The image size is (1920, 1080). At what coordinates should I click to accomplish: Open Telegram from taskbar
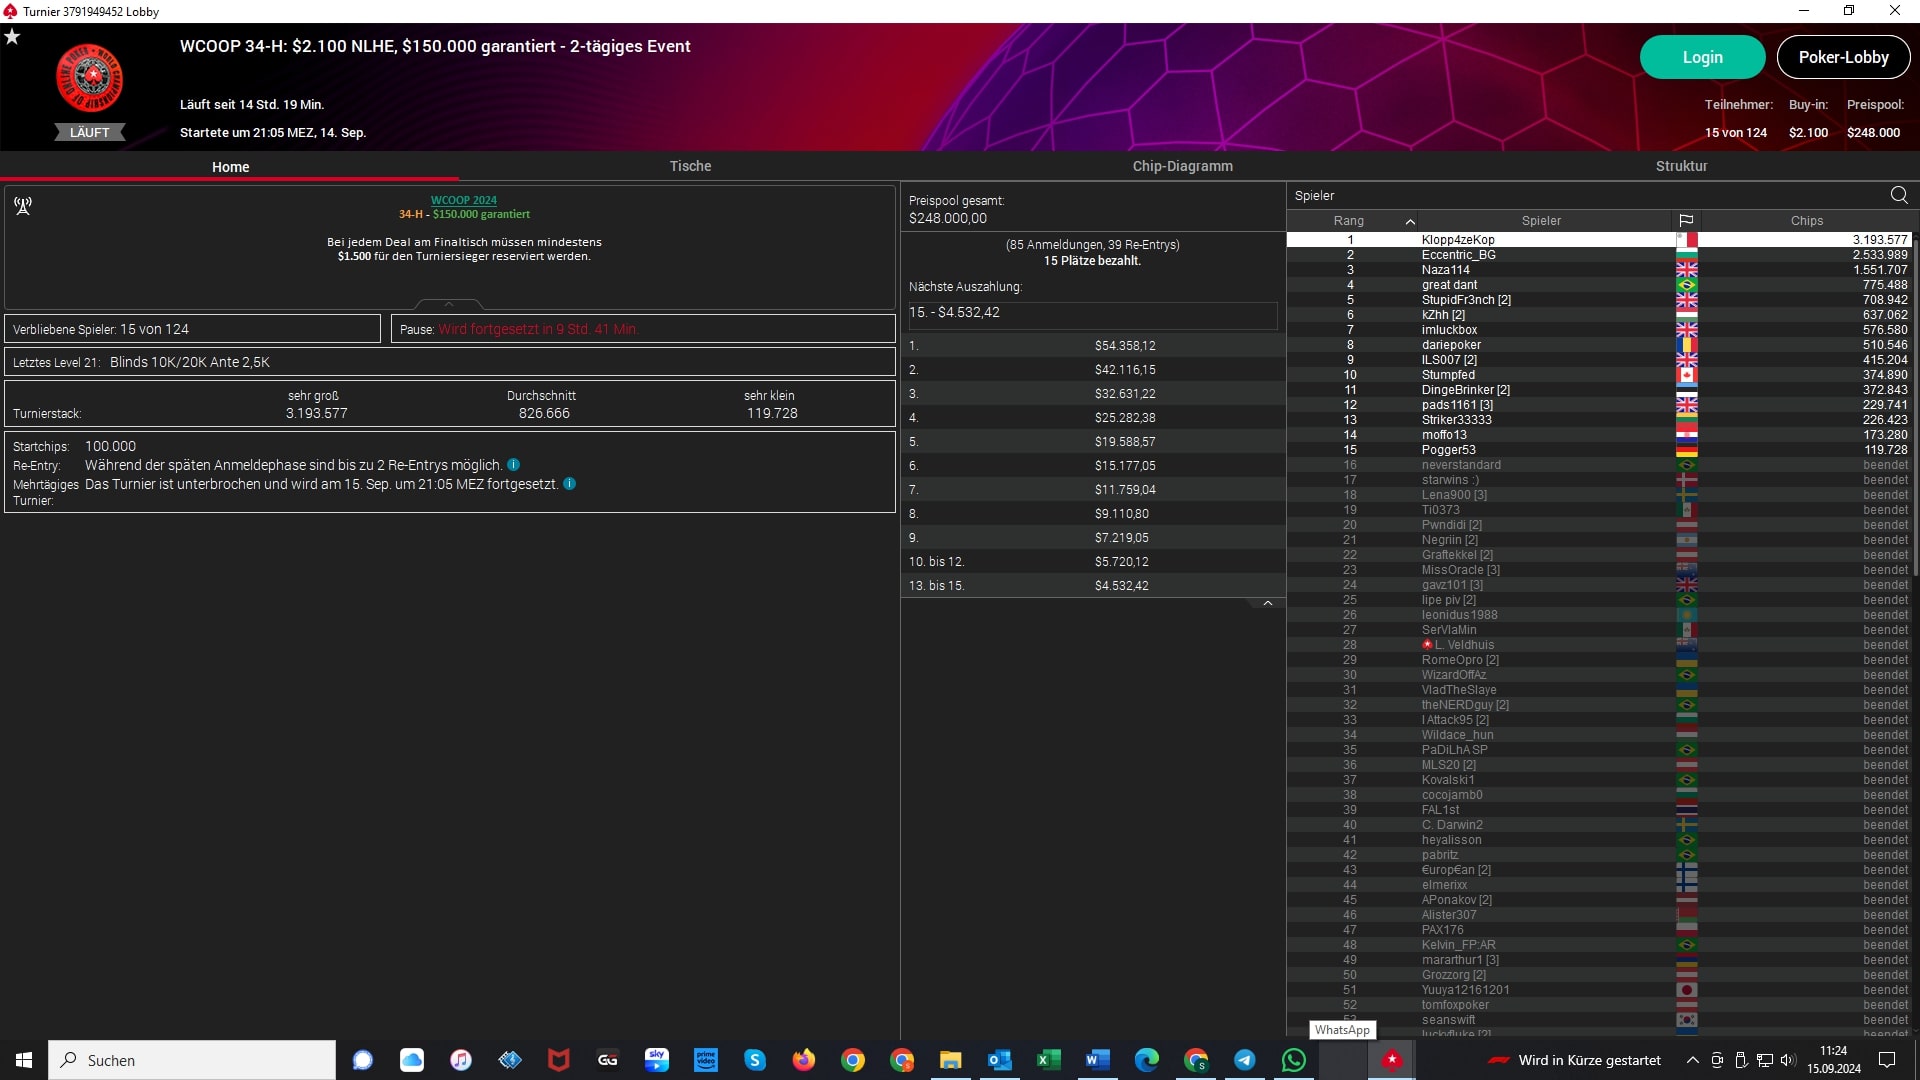(1244, 1060)
